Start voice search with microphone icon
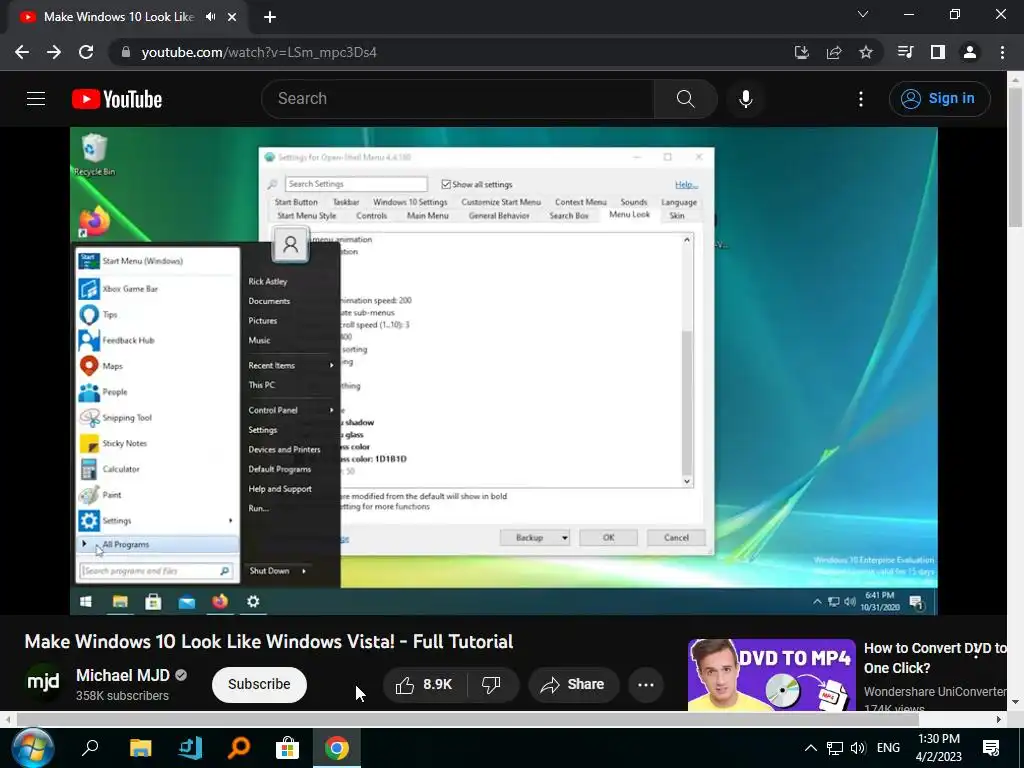1024x768 pixels. click(x=745, y=99)
